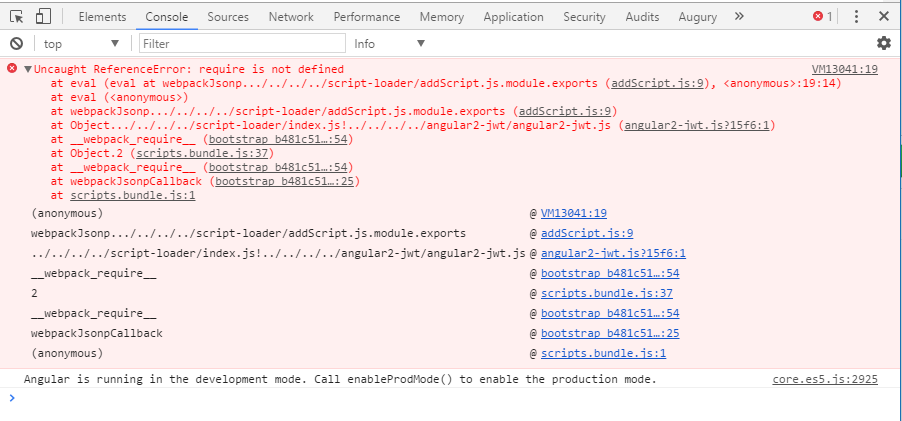The image size is (902, 421).
Task: Switch to the Performance tab
Action: 366,17
